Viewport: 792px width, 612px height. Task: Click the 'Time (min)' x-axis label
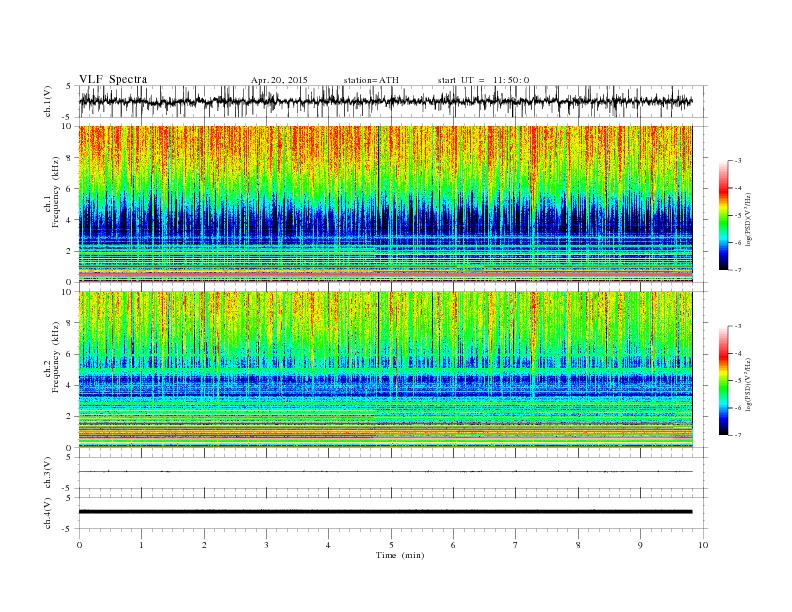[400, 555]
